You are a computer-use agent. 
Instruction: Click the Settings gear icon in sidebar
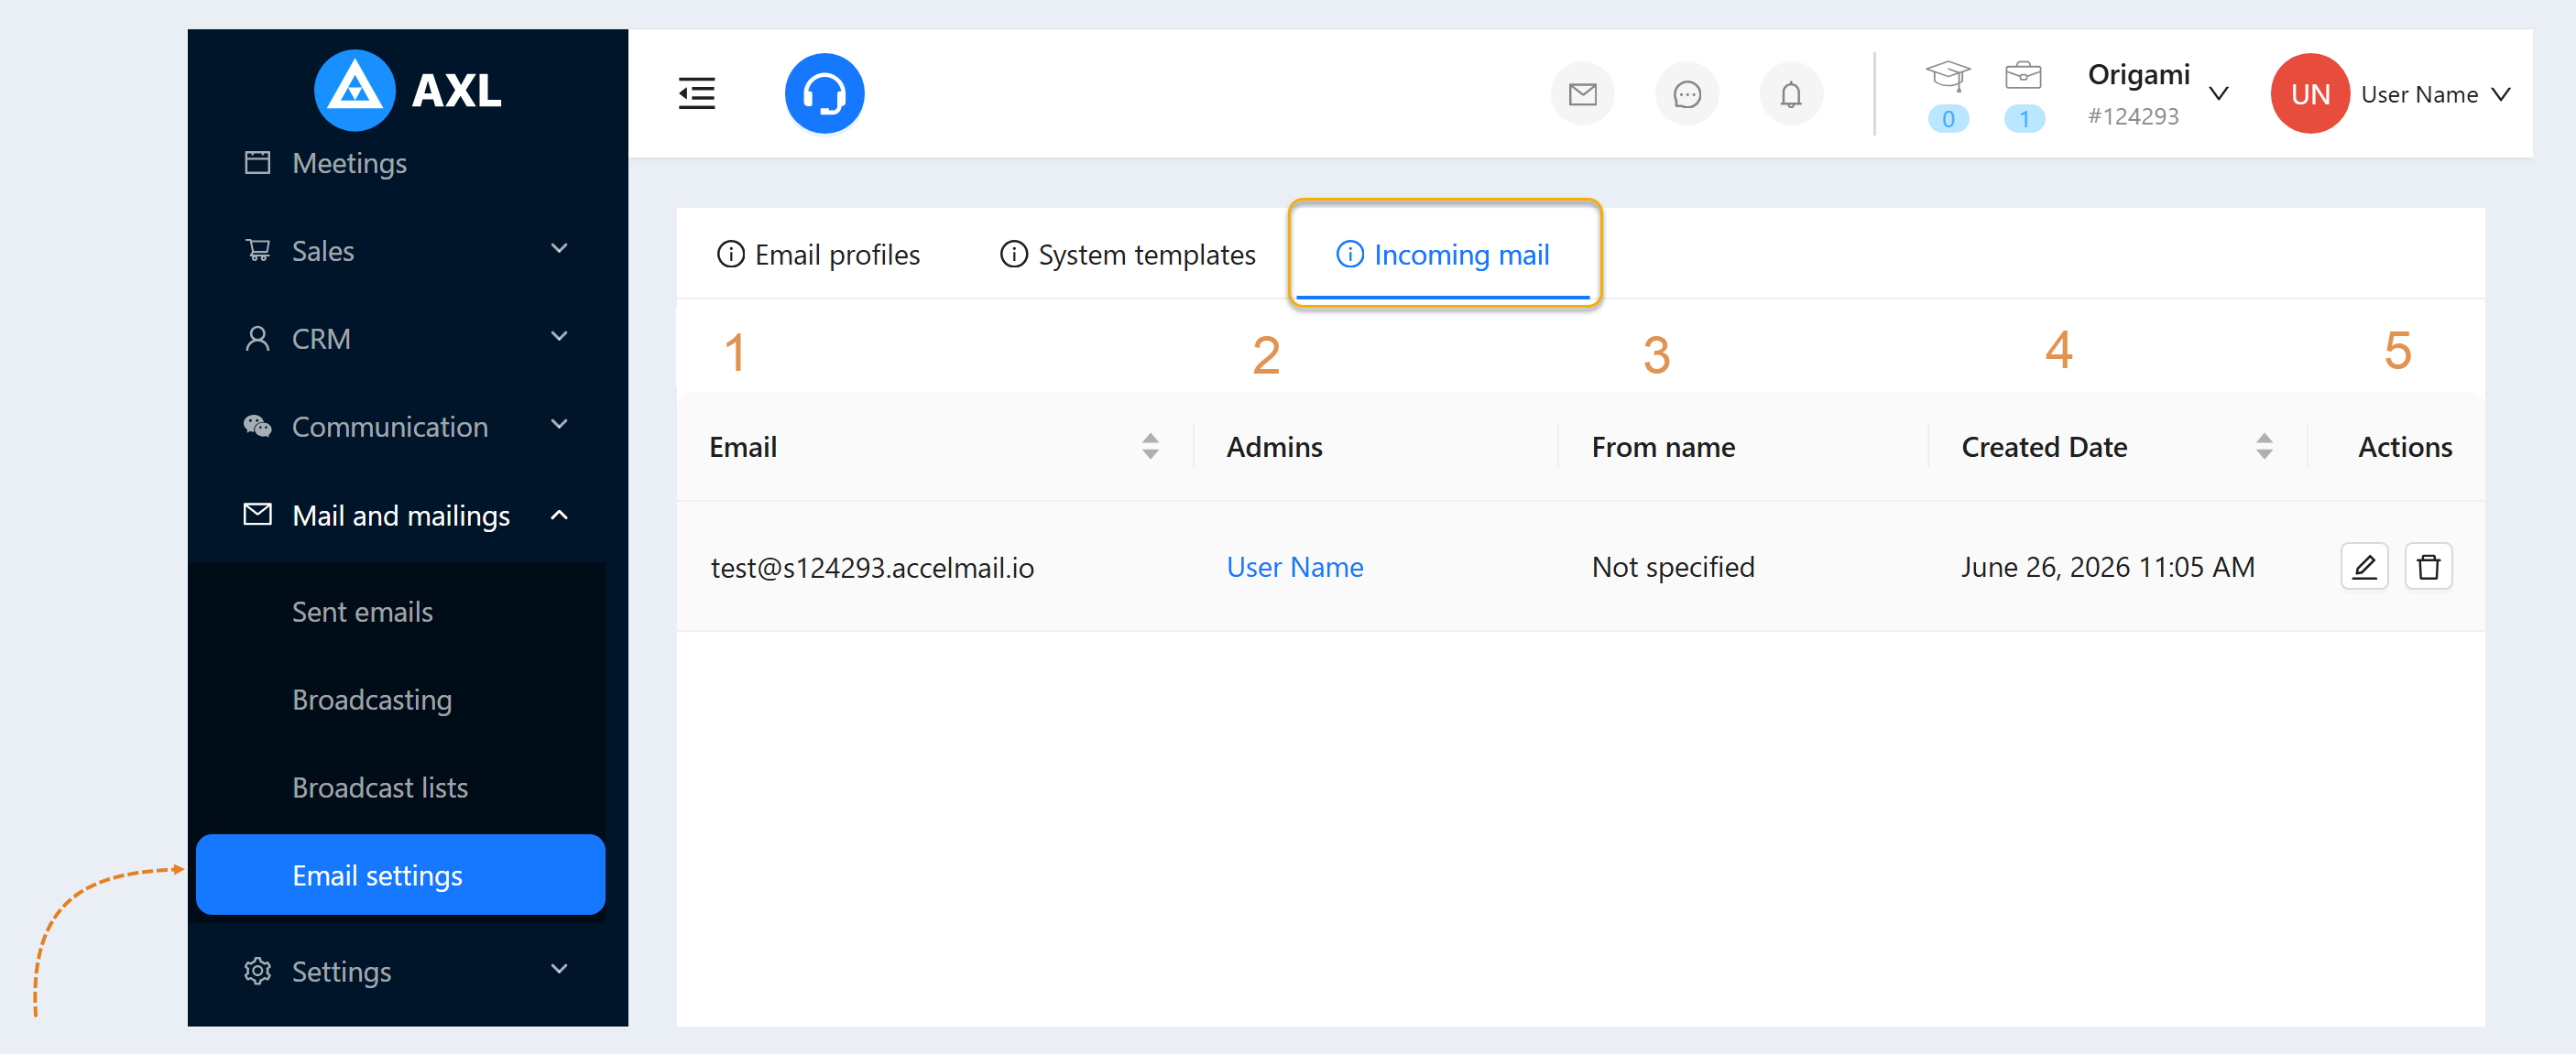point(257,971)
